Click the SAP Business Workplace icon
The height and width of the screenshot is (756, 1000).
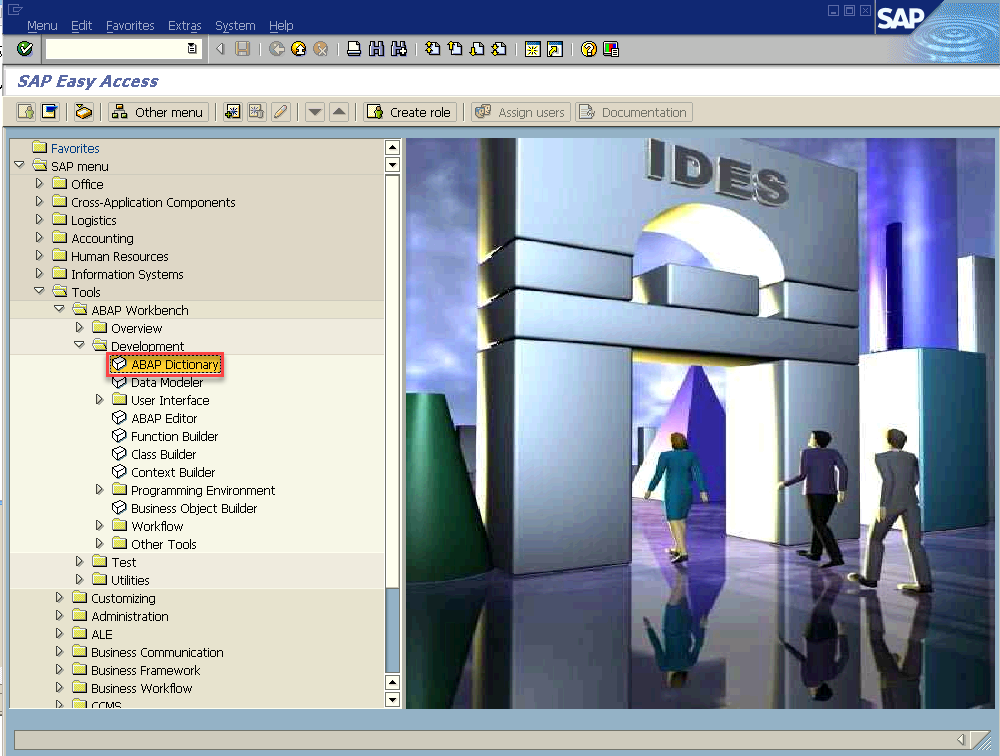coord(84,112)
